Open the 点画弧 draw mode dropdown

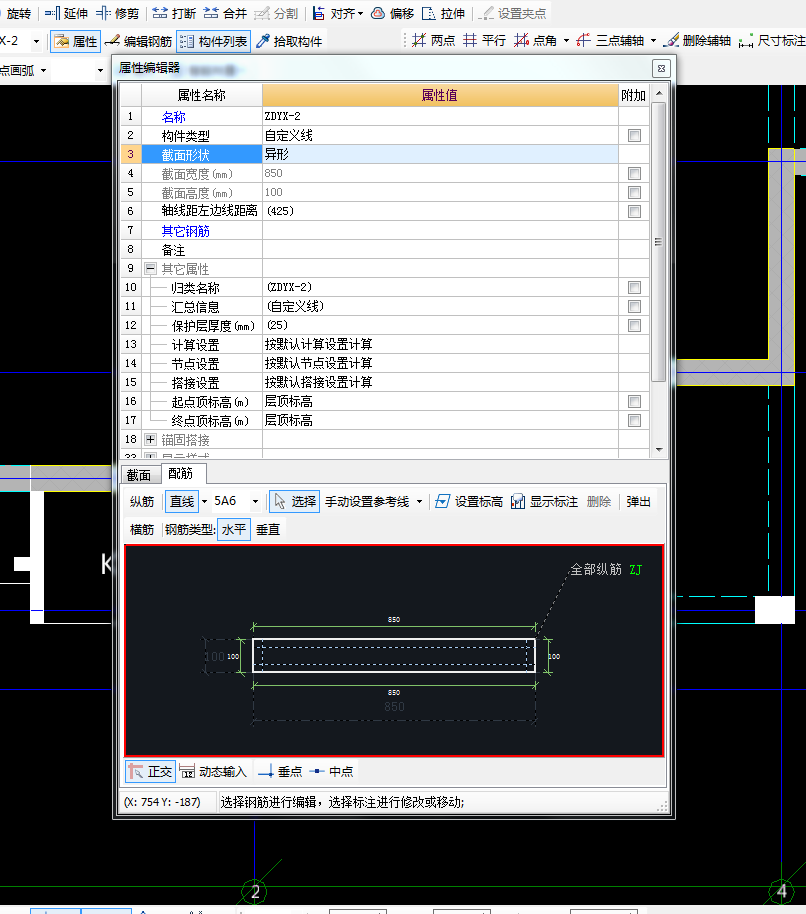coord(43,71)
